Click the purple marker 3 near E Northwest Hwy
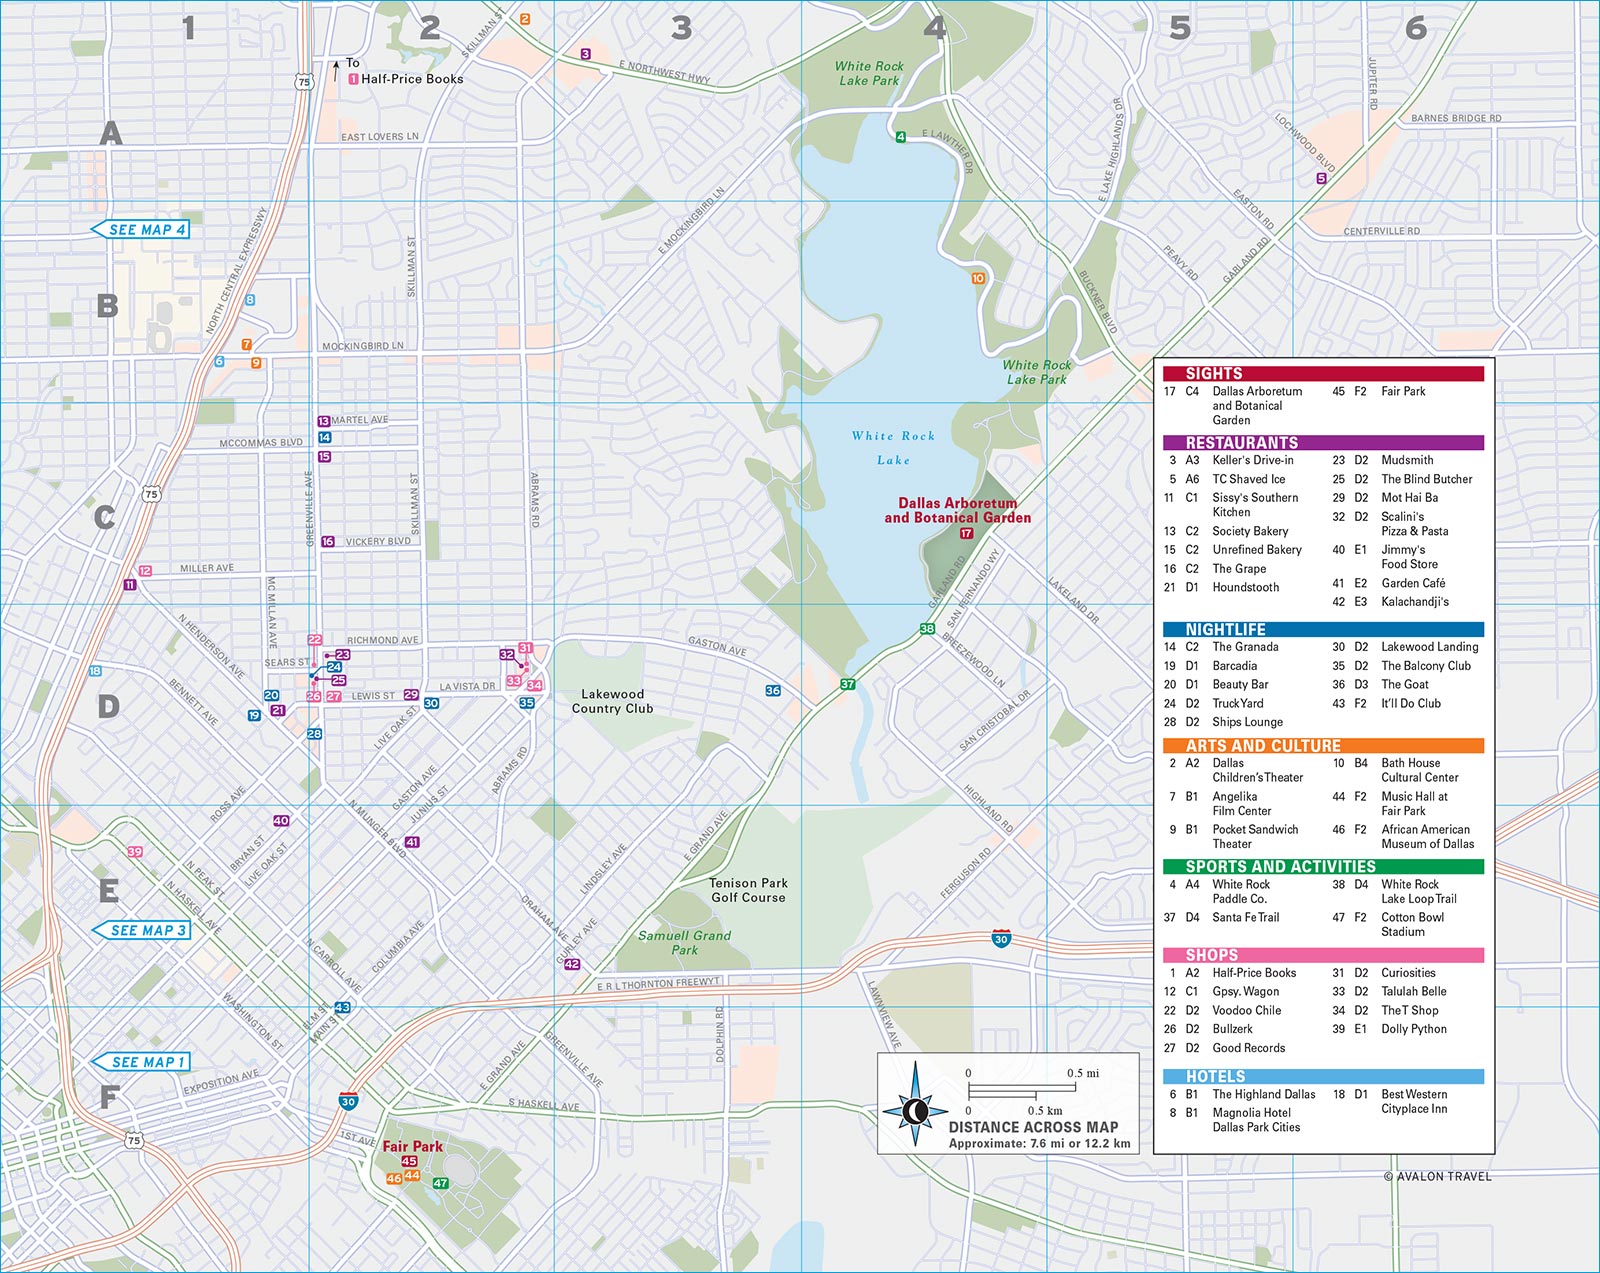The width and height of the screenshot is (1600, 1273). pos(585,54)
